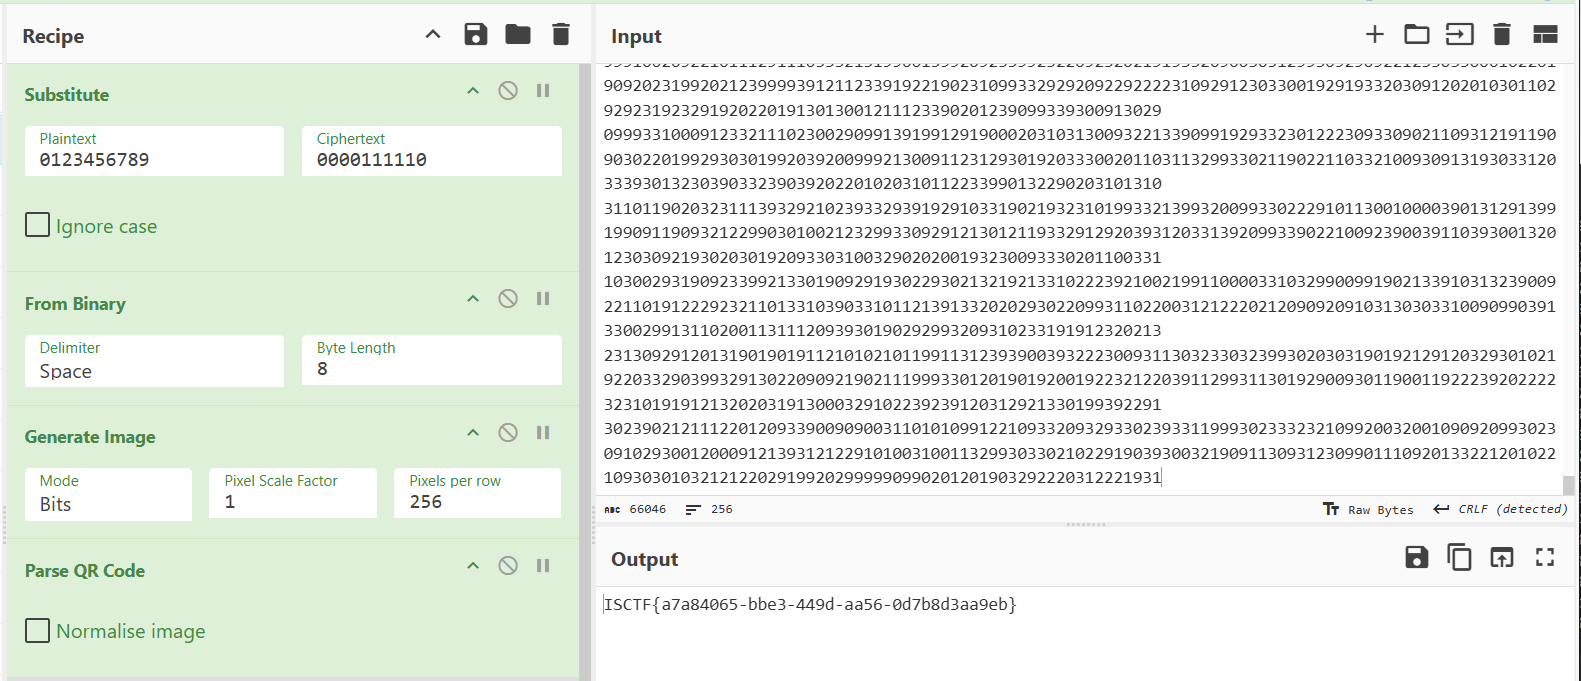1581x681 pixels.
Task: Clear the input with the trash icon
Action: coord(1502,35)
